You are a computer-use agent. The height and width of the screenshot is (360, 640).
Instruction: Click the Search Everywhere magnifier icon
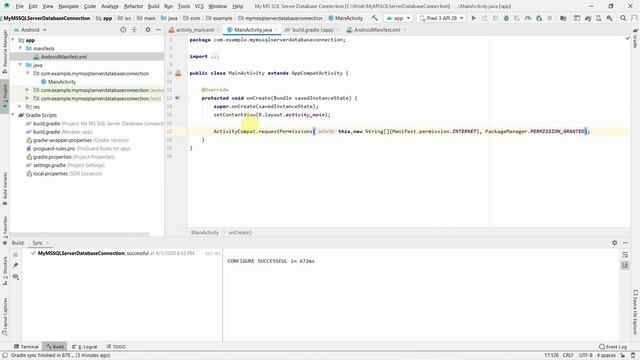(x=623, y=18)
